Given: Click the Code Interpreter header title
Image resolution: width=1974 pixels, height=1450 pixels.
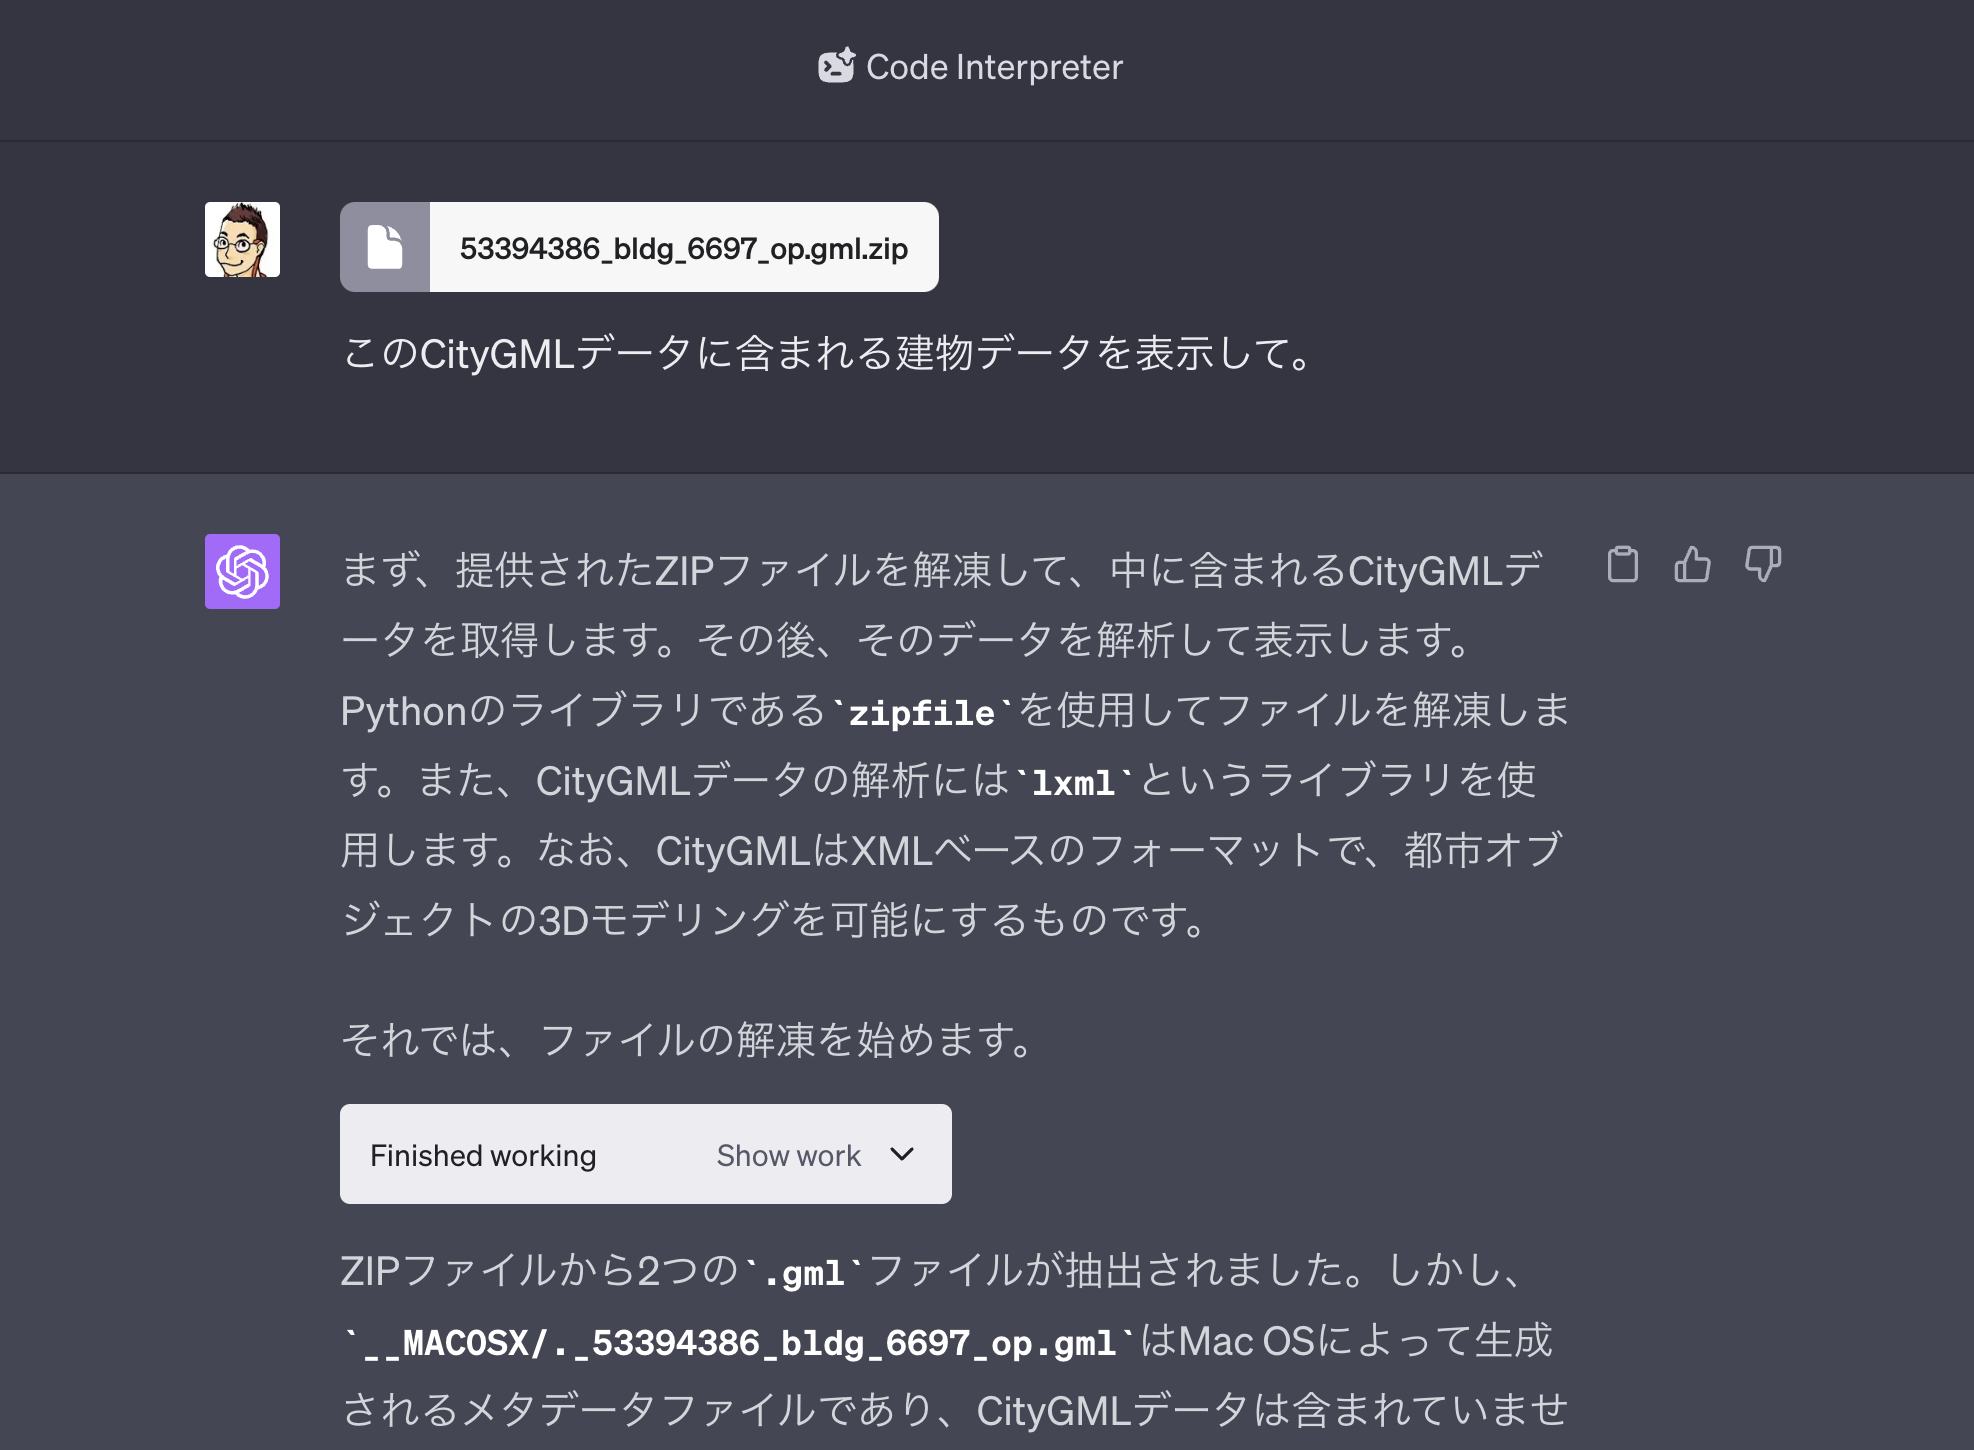Looking at the screenshot, I should (x=994, y=65).
